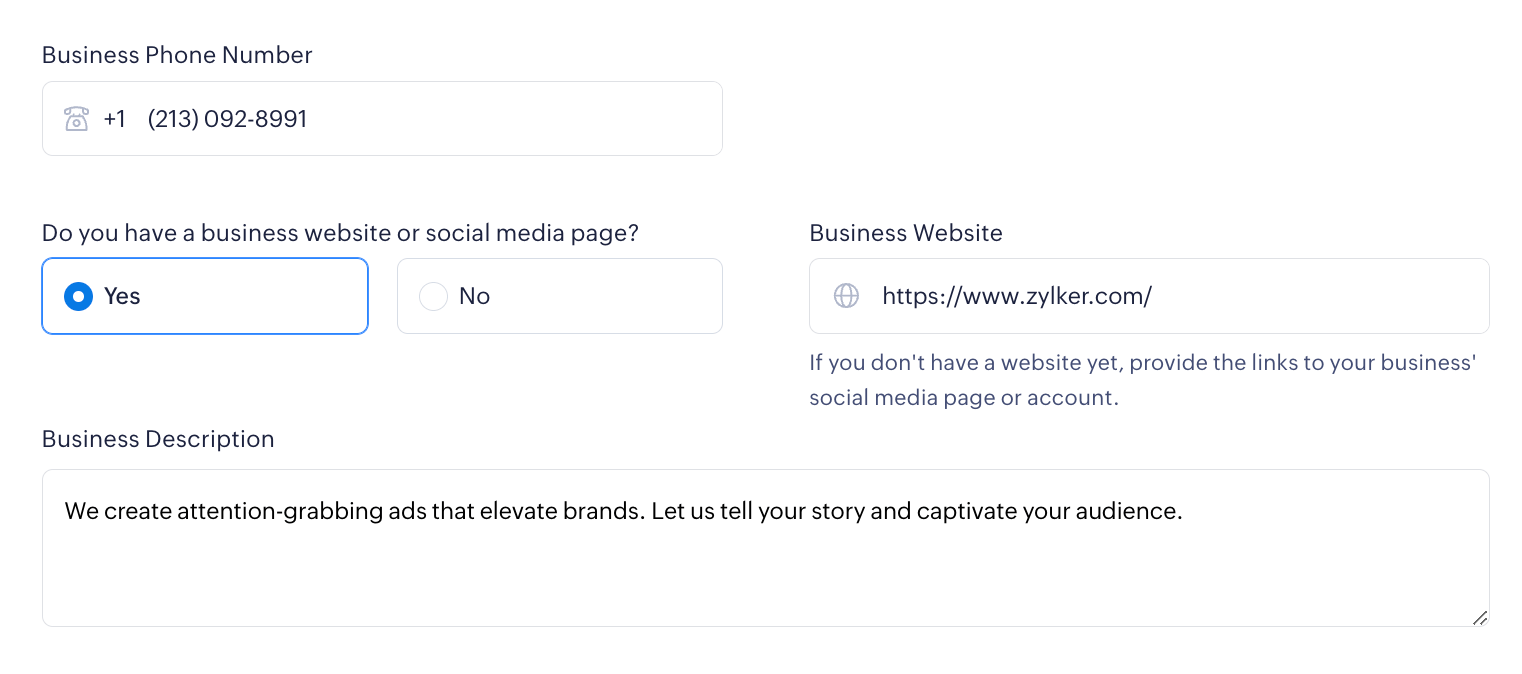Click empty space right of phone number
The height and width of the screenshot is (674, 1522).
[520, 119]
